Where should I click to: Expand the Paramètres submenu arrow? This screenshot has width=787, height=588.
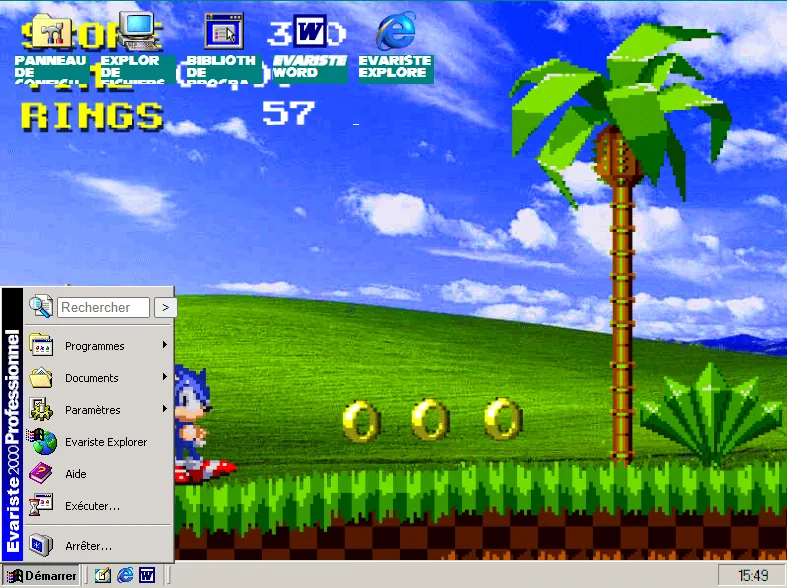[165, 409]
